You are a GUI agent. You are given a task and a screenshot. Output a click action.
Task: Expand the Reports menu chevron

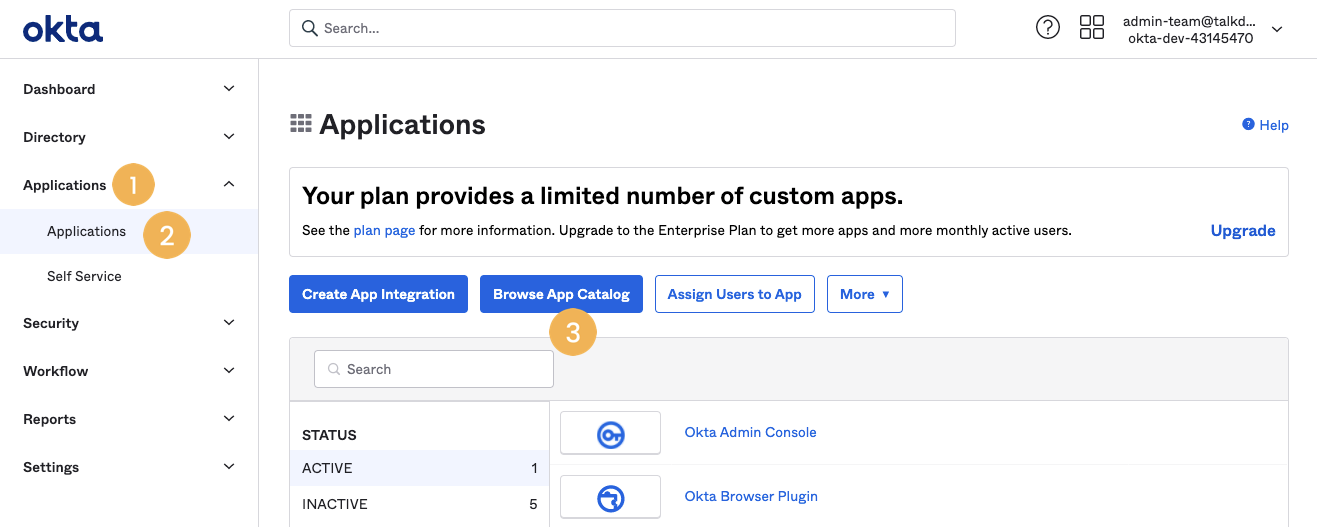point(229,419)
